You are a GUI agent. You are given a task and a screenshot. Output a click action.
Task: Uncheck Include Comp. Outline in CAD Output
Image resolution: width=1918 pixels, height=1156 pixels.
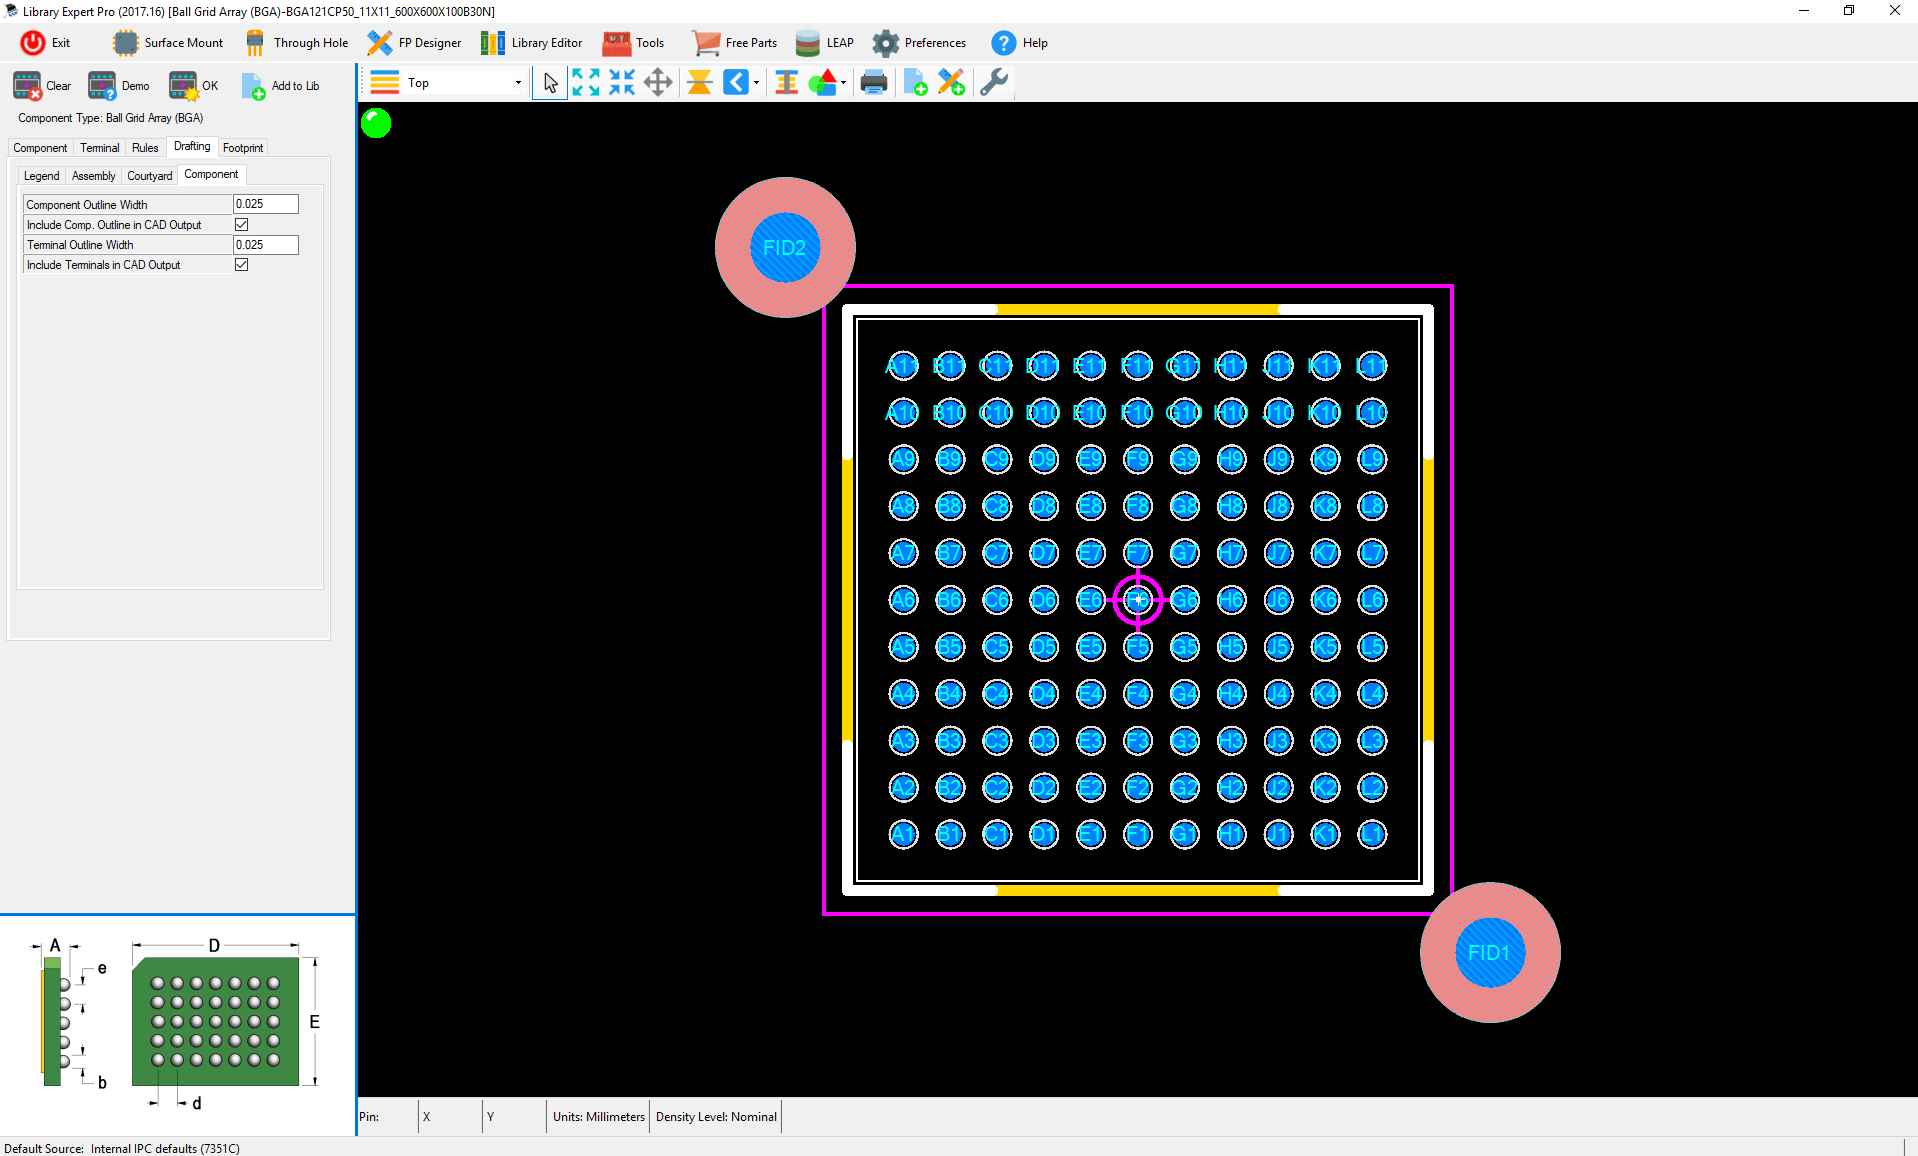coord(241,224)
